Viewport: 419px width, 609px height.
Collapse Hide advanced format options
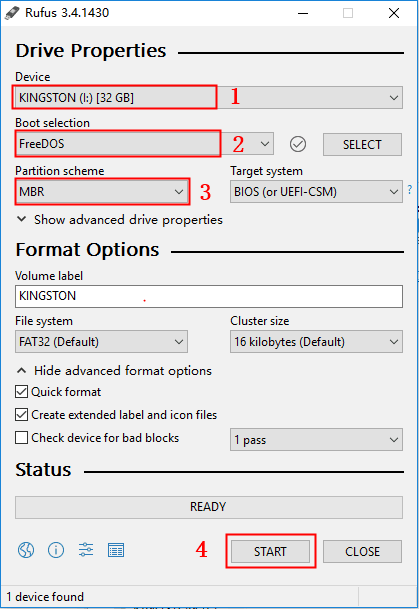(x=114, y=371)
